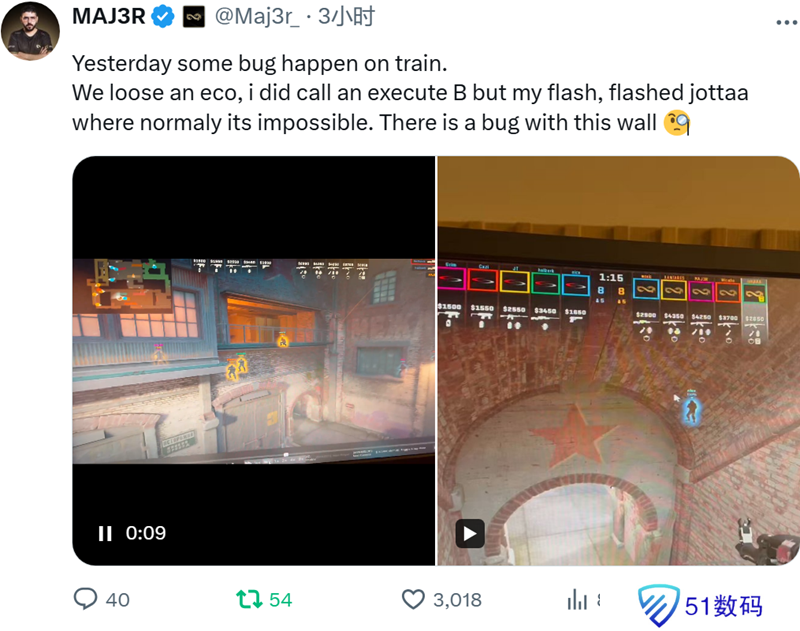
Task: Click the monocle face emoji in tweet
Action: tap(677, 123)
